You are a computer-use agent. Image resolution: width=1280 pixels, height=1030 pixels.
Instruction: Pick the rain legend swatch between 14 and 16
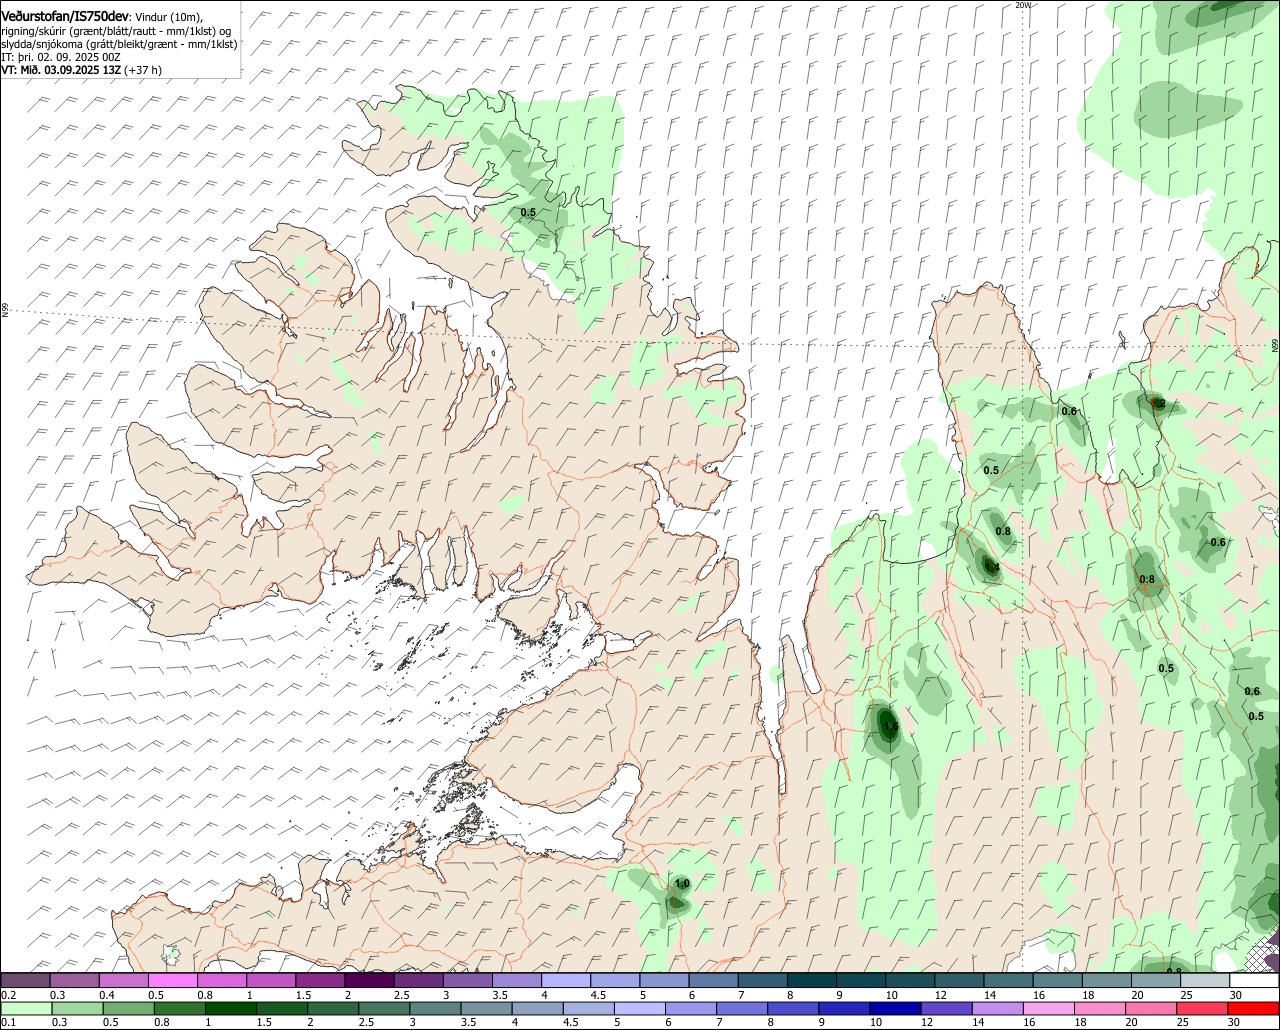(x=998, y=1008)
